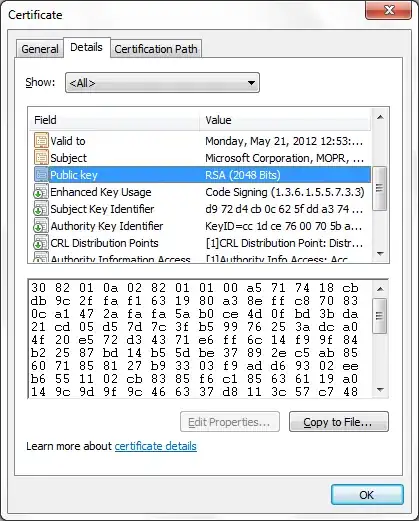Select the Subject Key Identifier row
Image resolution: width=419 pixels, height=521 pixels.
pos(201,209)
